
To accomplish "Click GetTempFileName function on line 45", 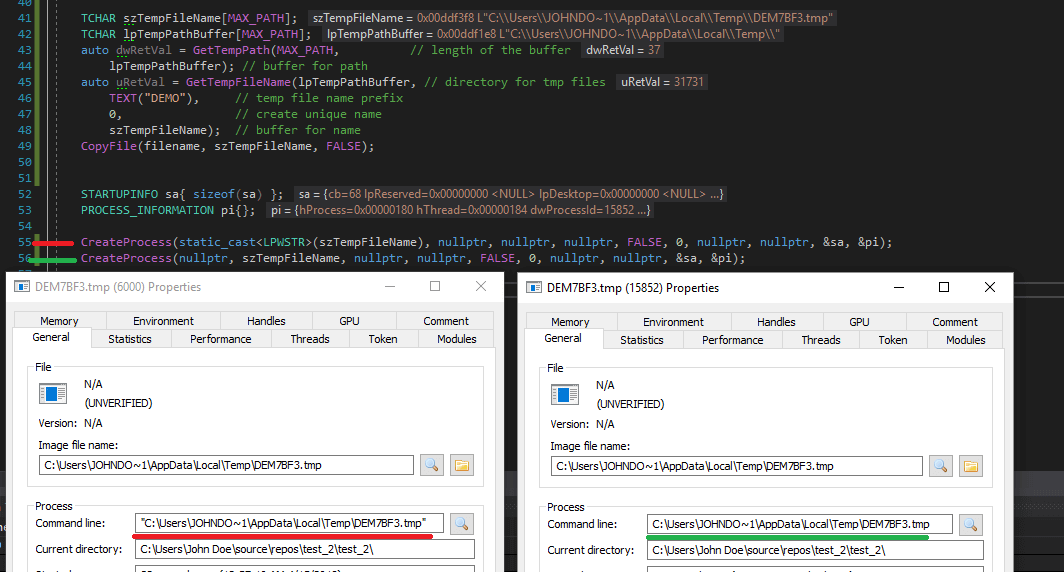I will pyautogui.click(x=238, y=82).
